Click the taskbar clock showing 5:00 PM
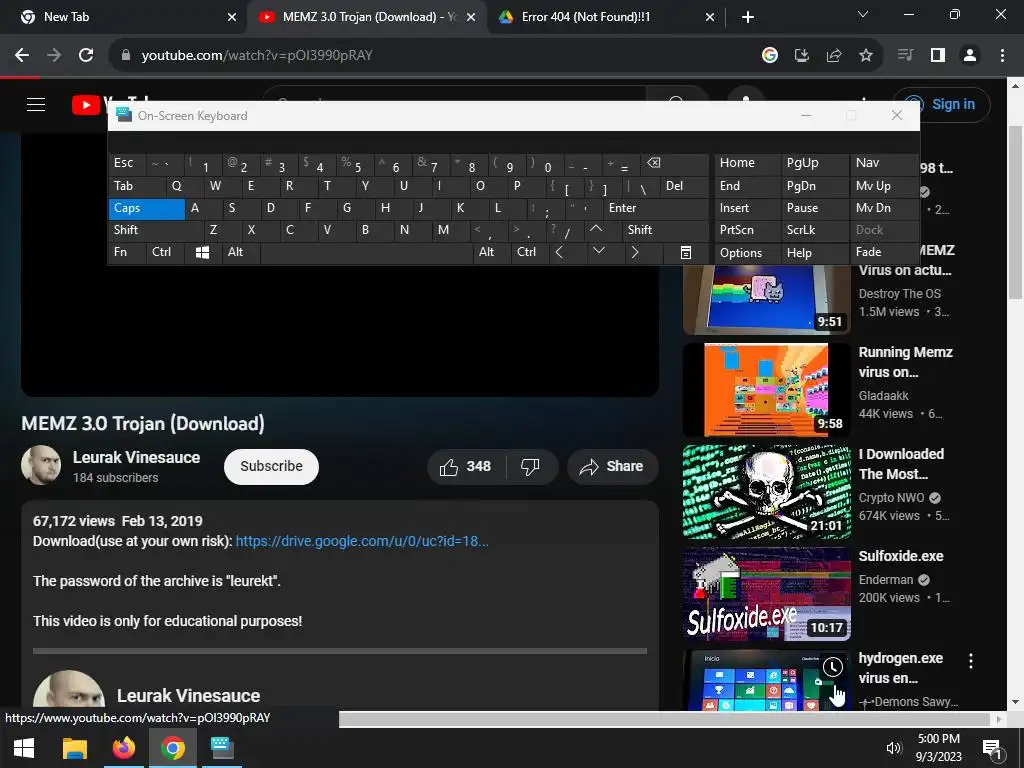1024x768 pixels. click(x=938, y=748)
